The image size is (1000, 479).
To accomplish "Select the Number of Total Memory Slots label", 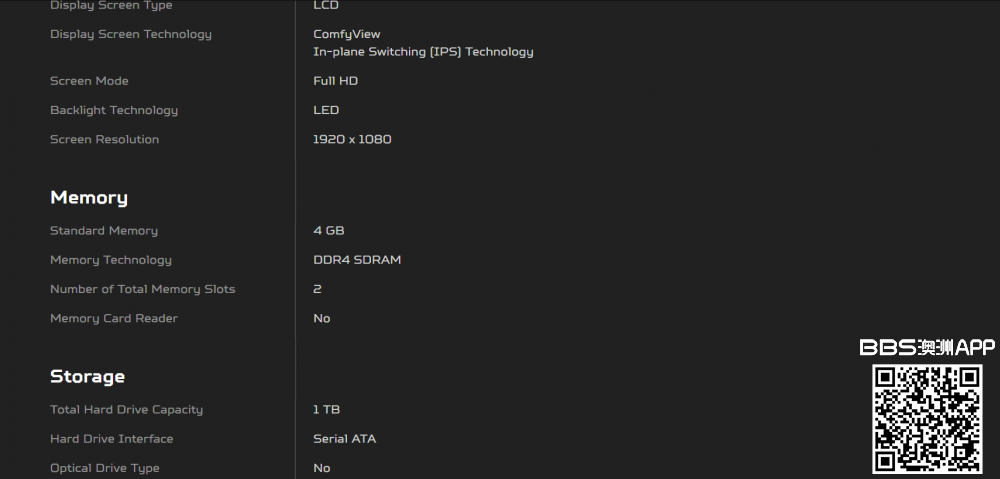I will pos(143,289).
